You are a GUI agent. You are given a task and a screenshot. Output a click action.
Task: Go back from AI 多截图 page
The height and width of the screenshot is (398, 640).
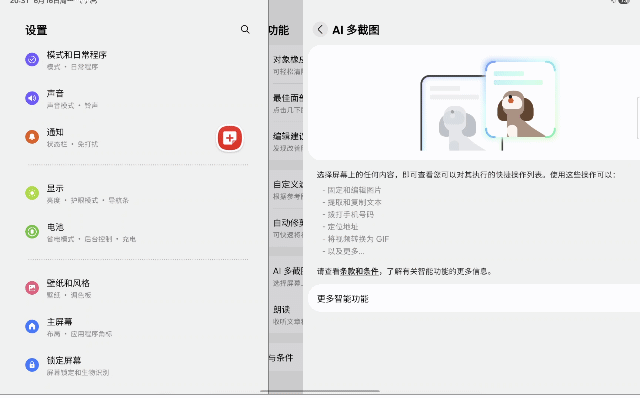(x=320, y=29)
